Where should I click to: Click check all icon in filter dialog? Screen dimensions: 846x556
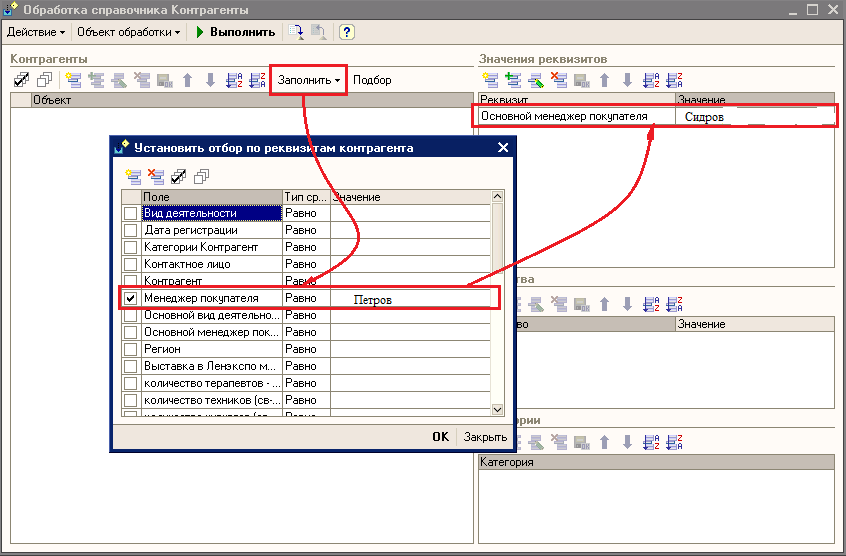(x=178, y=177)
